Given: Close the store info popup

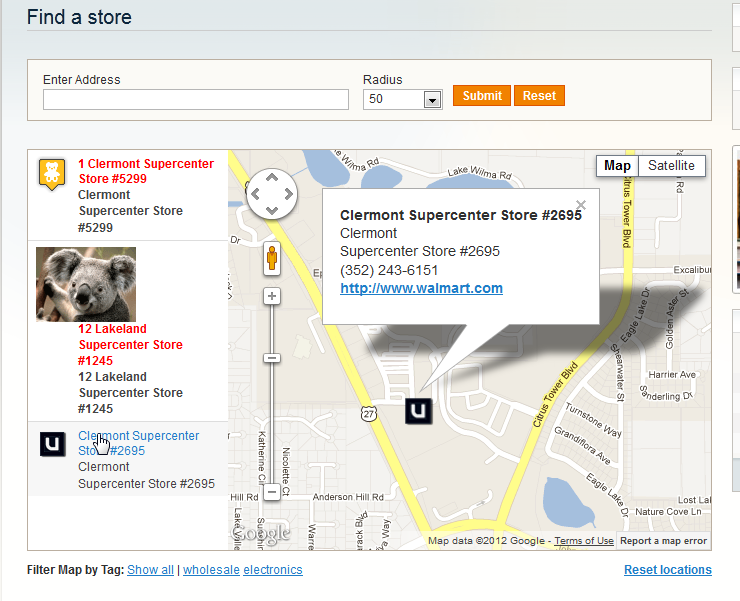Looking at the screenshot, I should 581,205.
